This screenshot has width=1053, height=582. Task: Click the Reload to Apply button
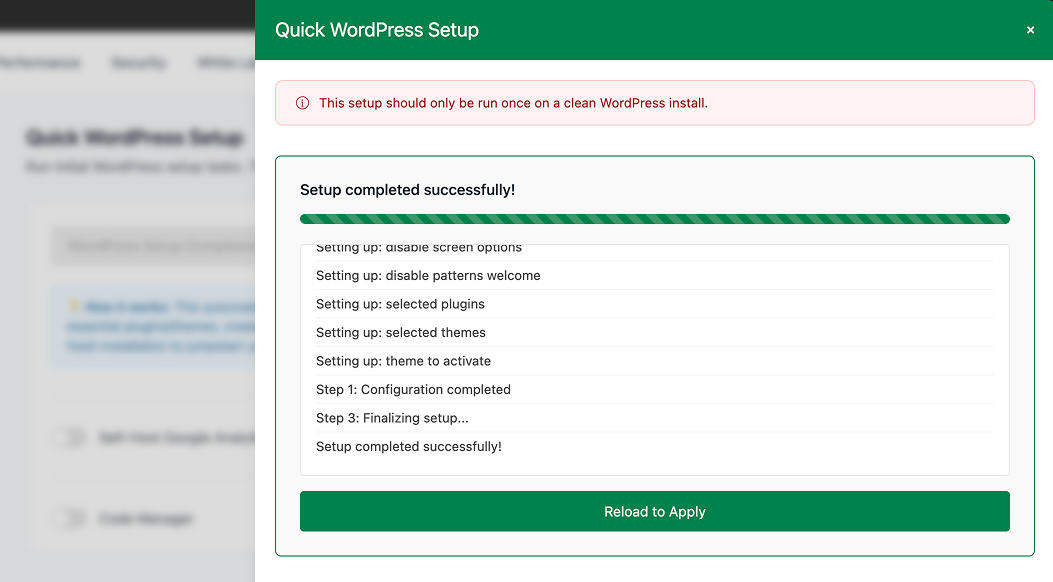pyautogui.click(x=655, y=512)
